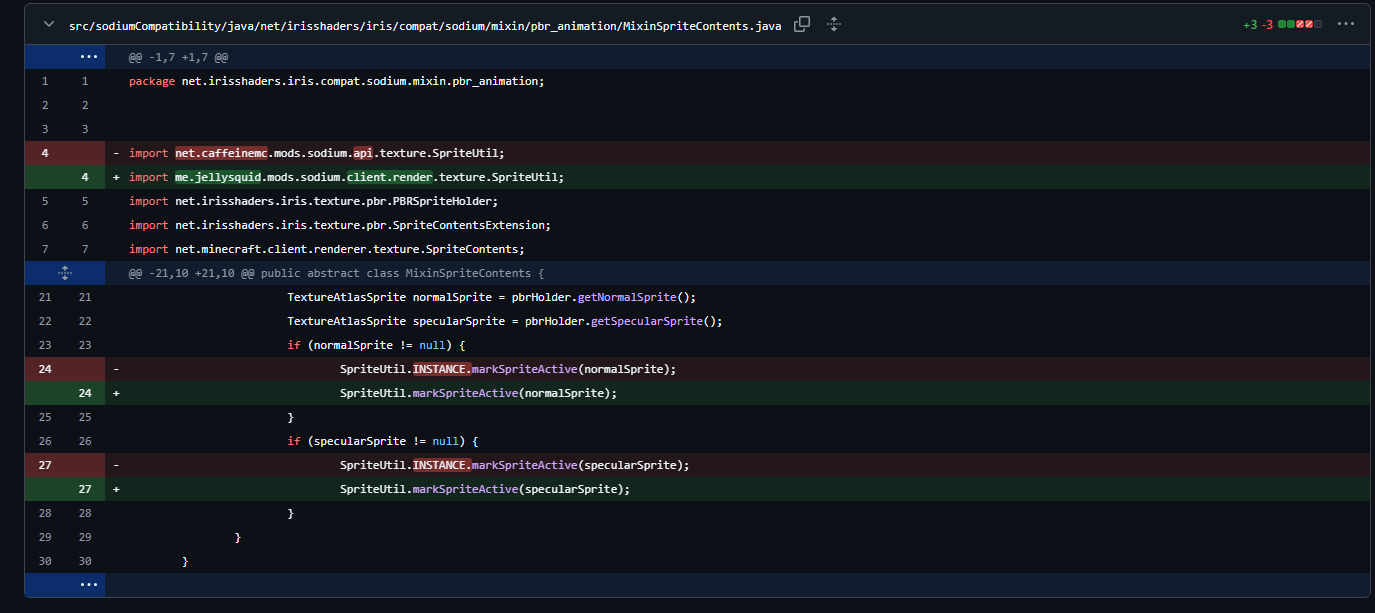The height and width of the screenshot is (613, 1375).
Task: Expand lines between hunks before line 21
Action: pos(65,273)
